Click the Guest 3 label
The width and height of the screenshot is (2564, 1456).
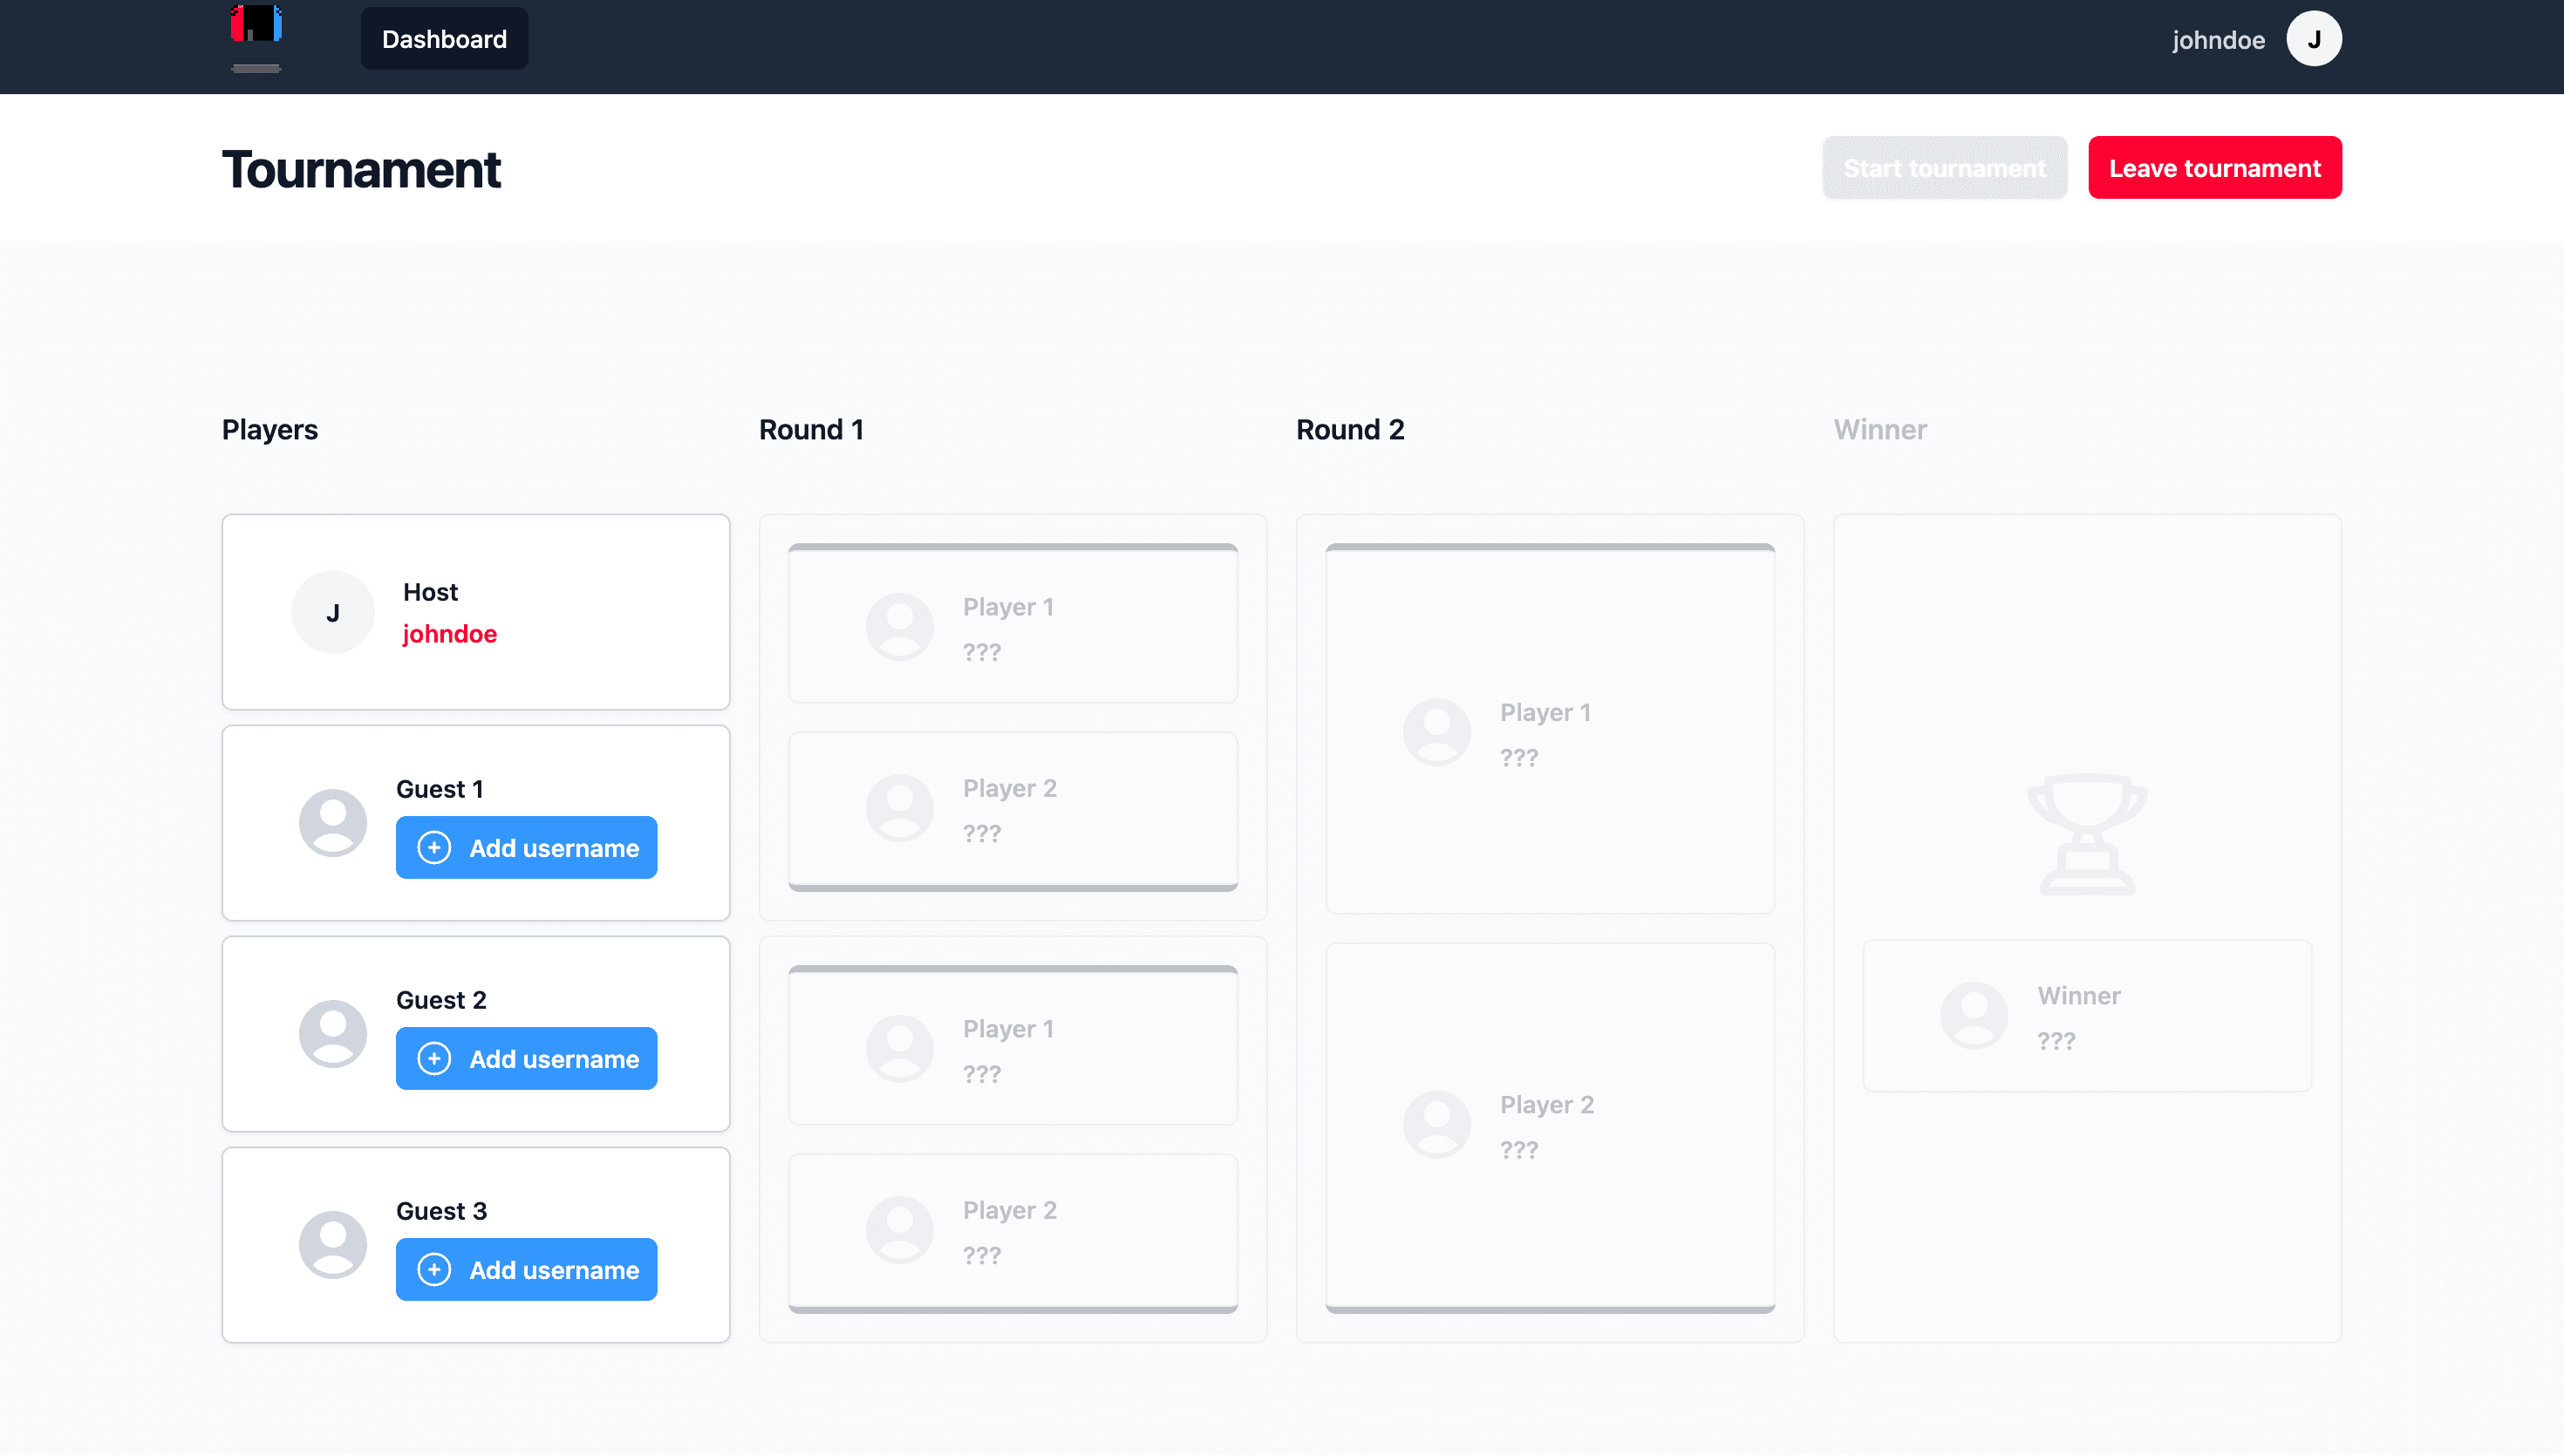pyautogui.click(x=441, y=1211)
